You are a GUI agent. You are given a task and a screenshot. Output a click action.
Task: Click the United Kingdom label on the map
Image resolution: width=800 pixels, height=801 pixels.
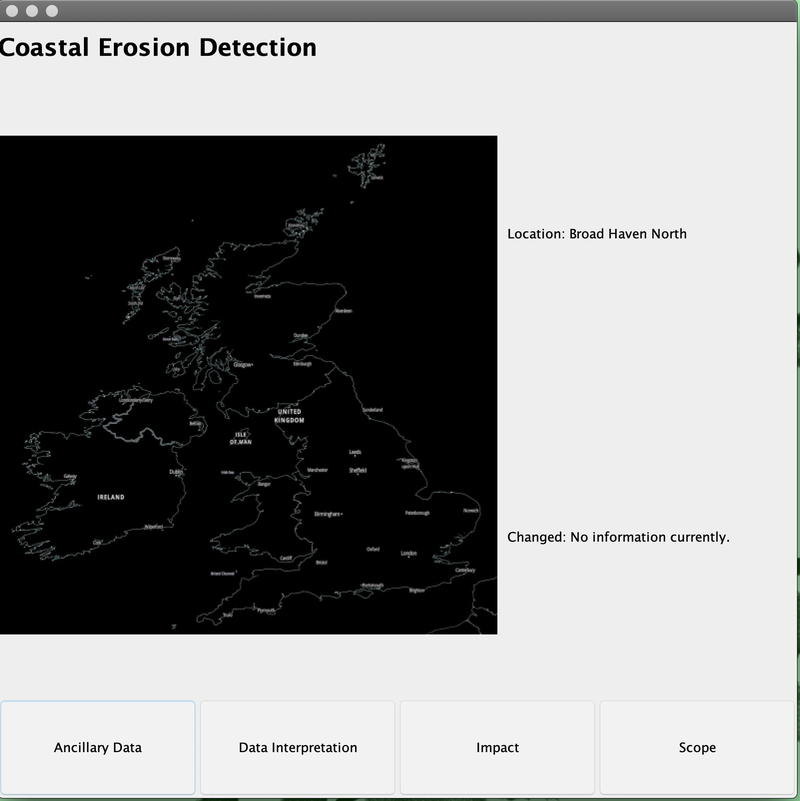[289, 414]
